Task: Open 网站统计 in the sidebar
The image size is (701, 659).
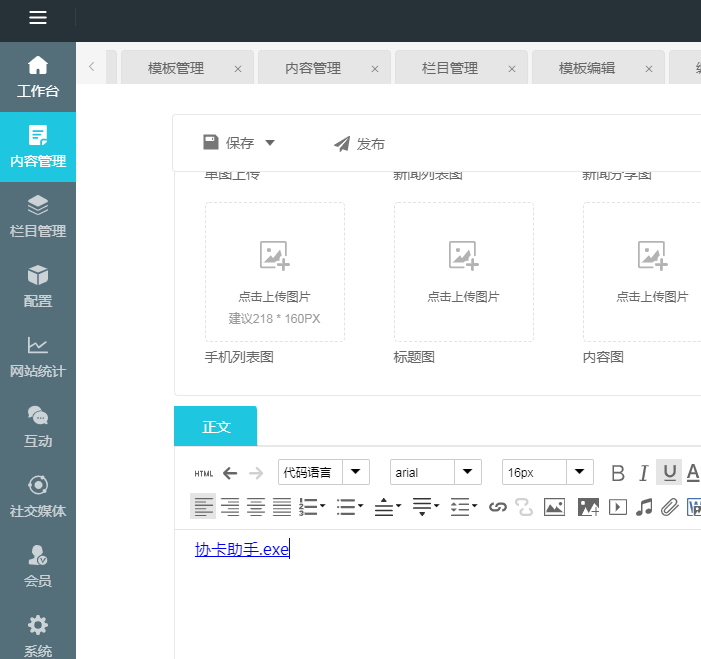Action: (x=38, y=357)
